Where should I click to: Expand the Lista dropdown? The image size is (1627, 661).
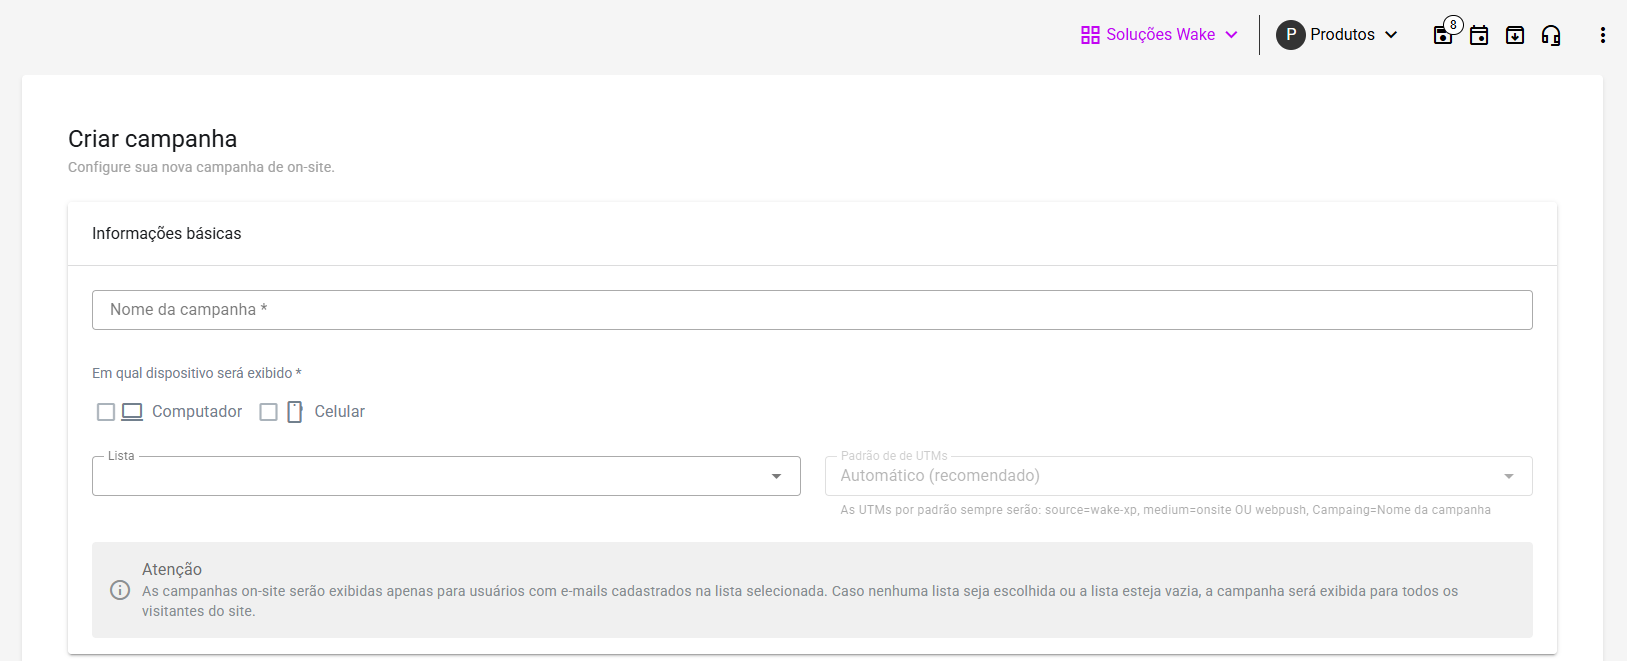[x=776, y=476]
